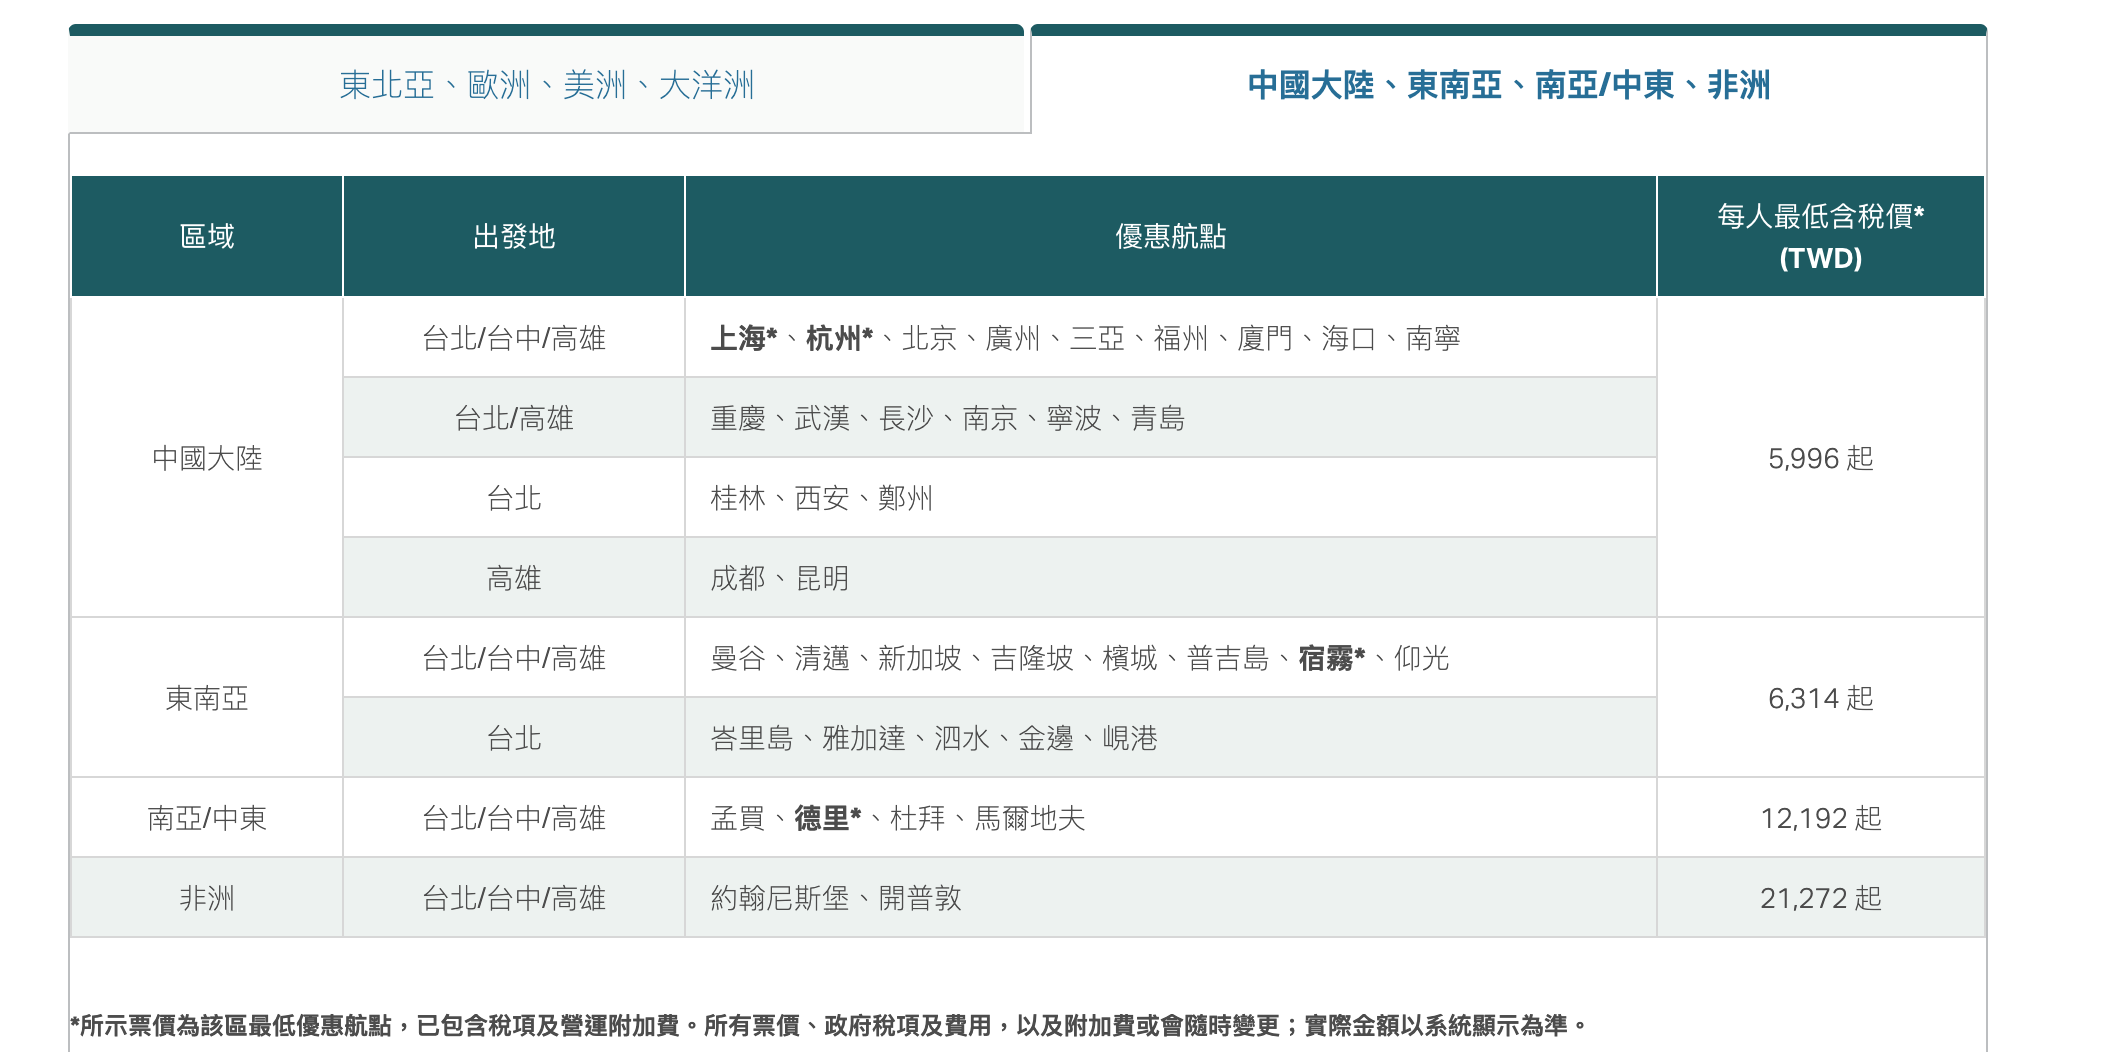The height and width of the screenshot is (1052, 2120).
Task: Click the 6,314 起 price
Action: pyautogui.click(x=1820, y=698)
